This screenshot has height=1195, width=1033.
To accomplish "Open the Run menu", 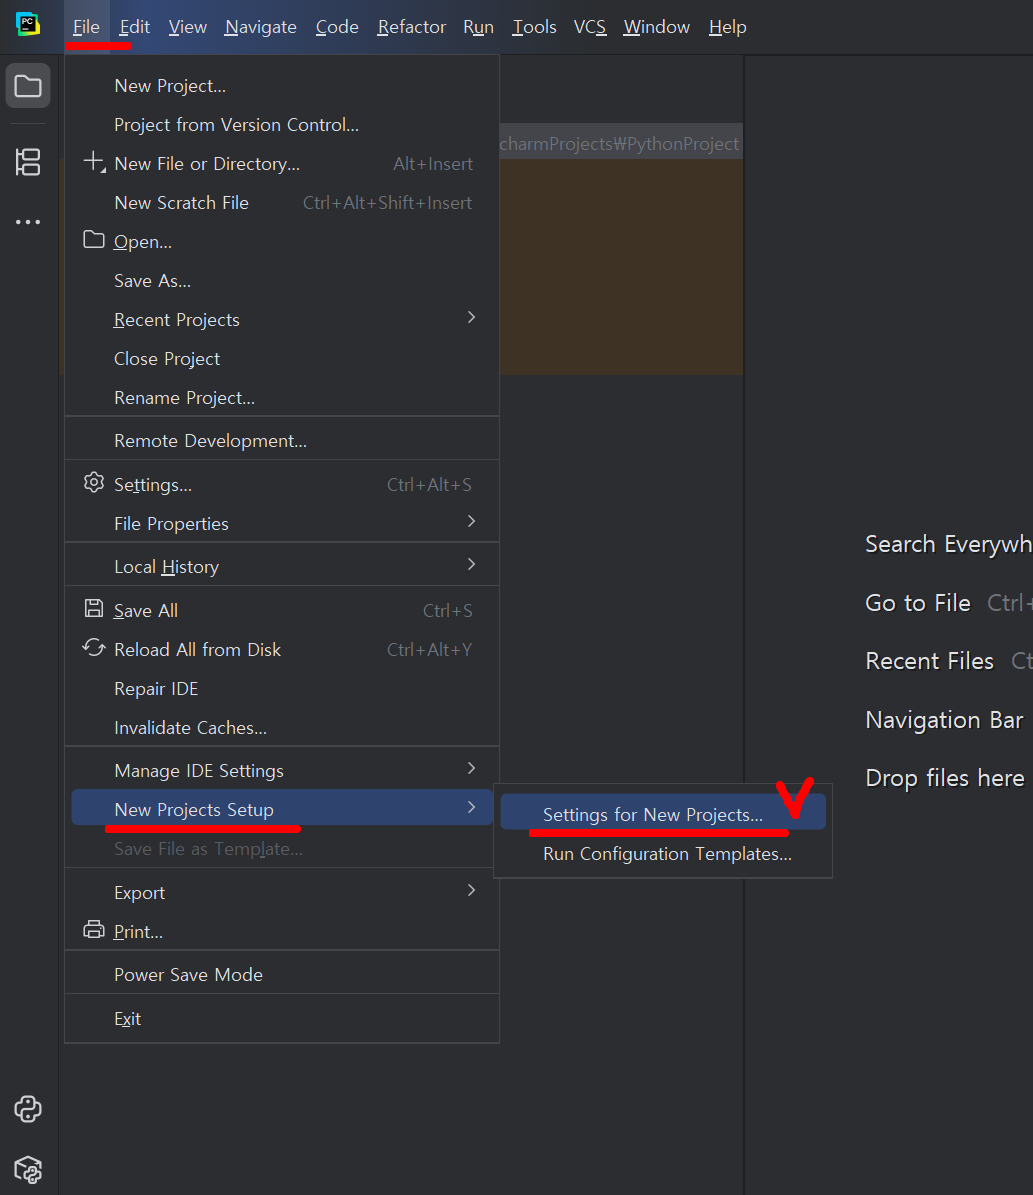I will coord(479,27).
